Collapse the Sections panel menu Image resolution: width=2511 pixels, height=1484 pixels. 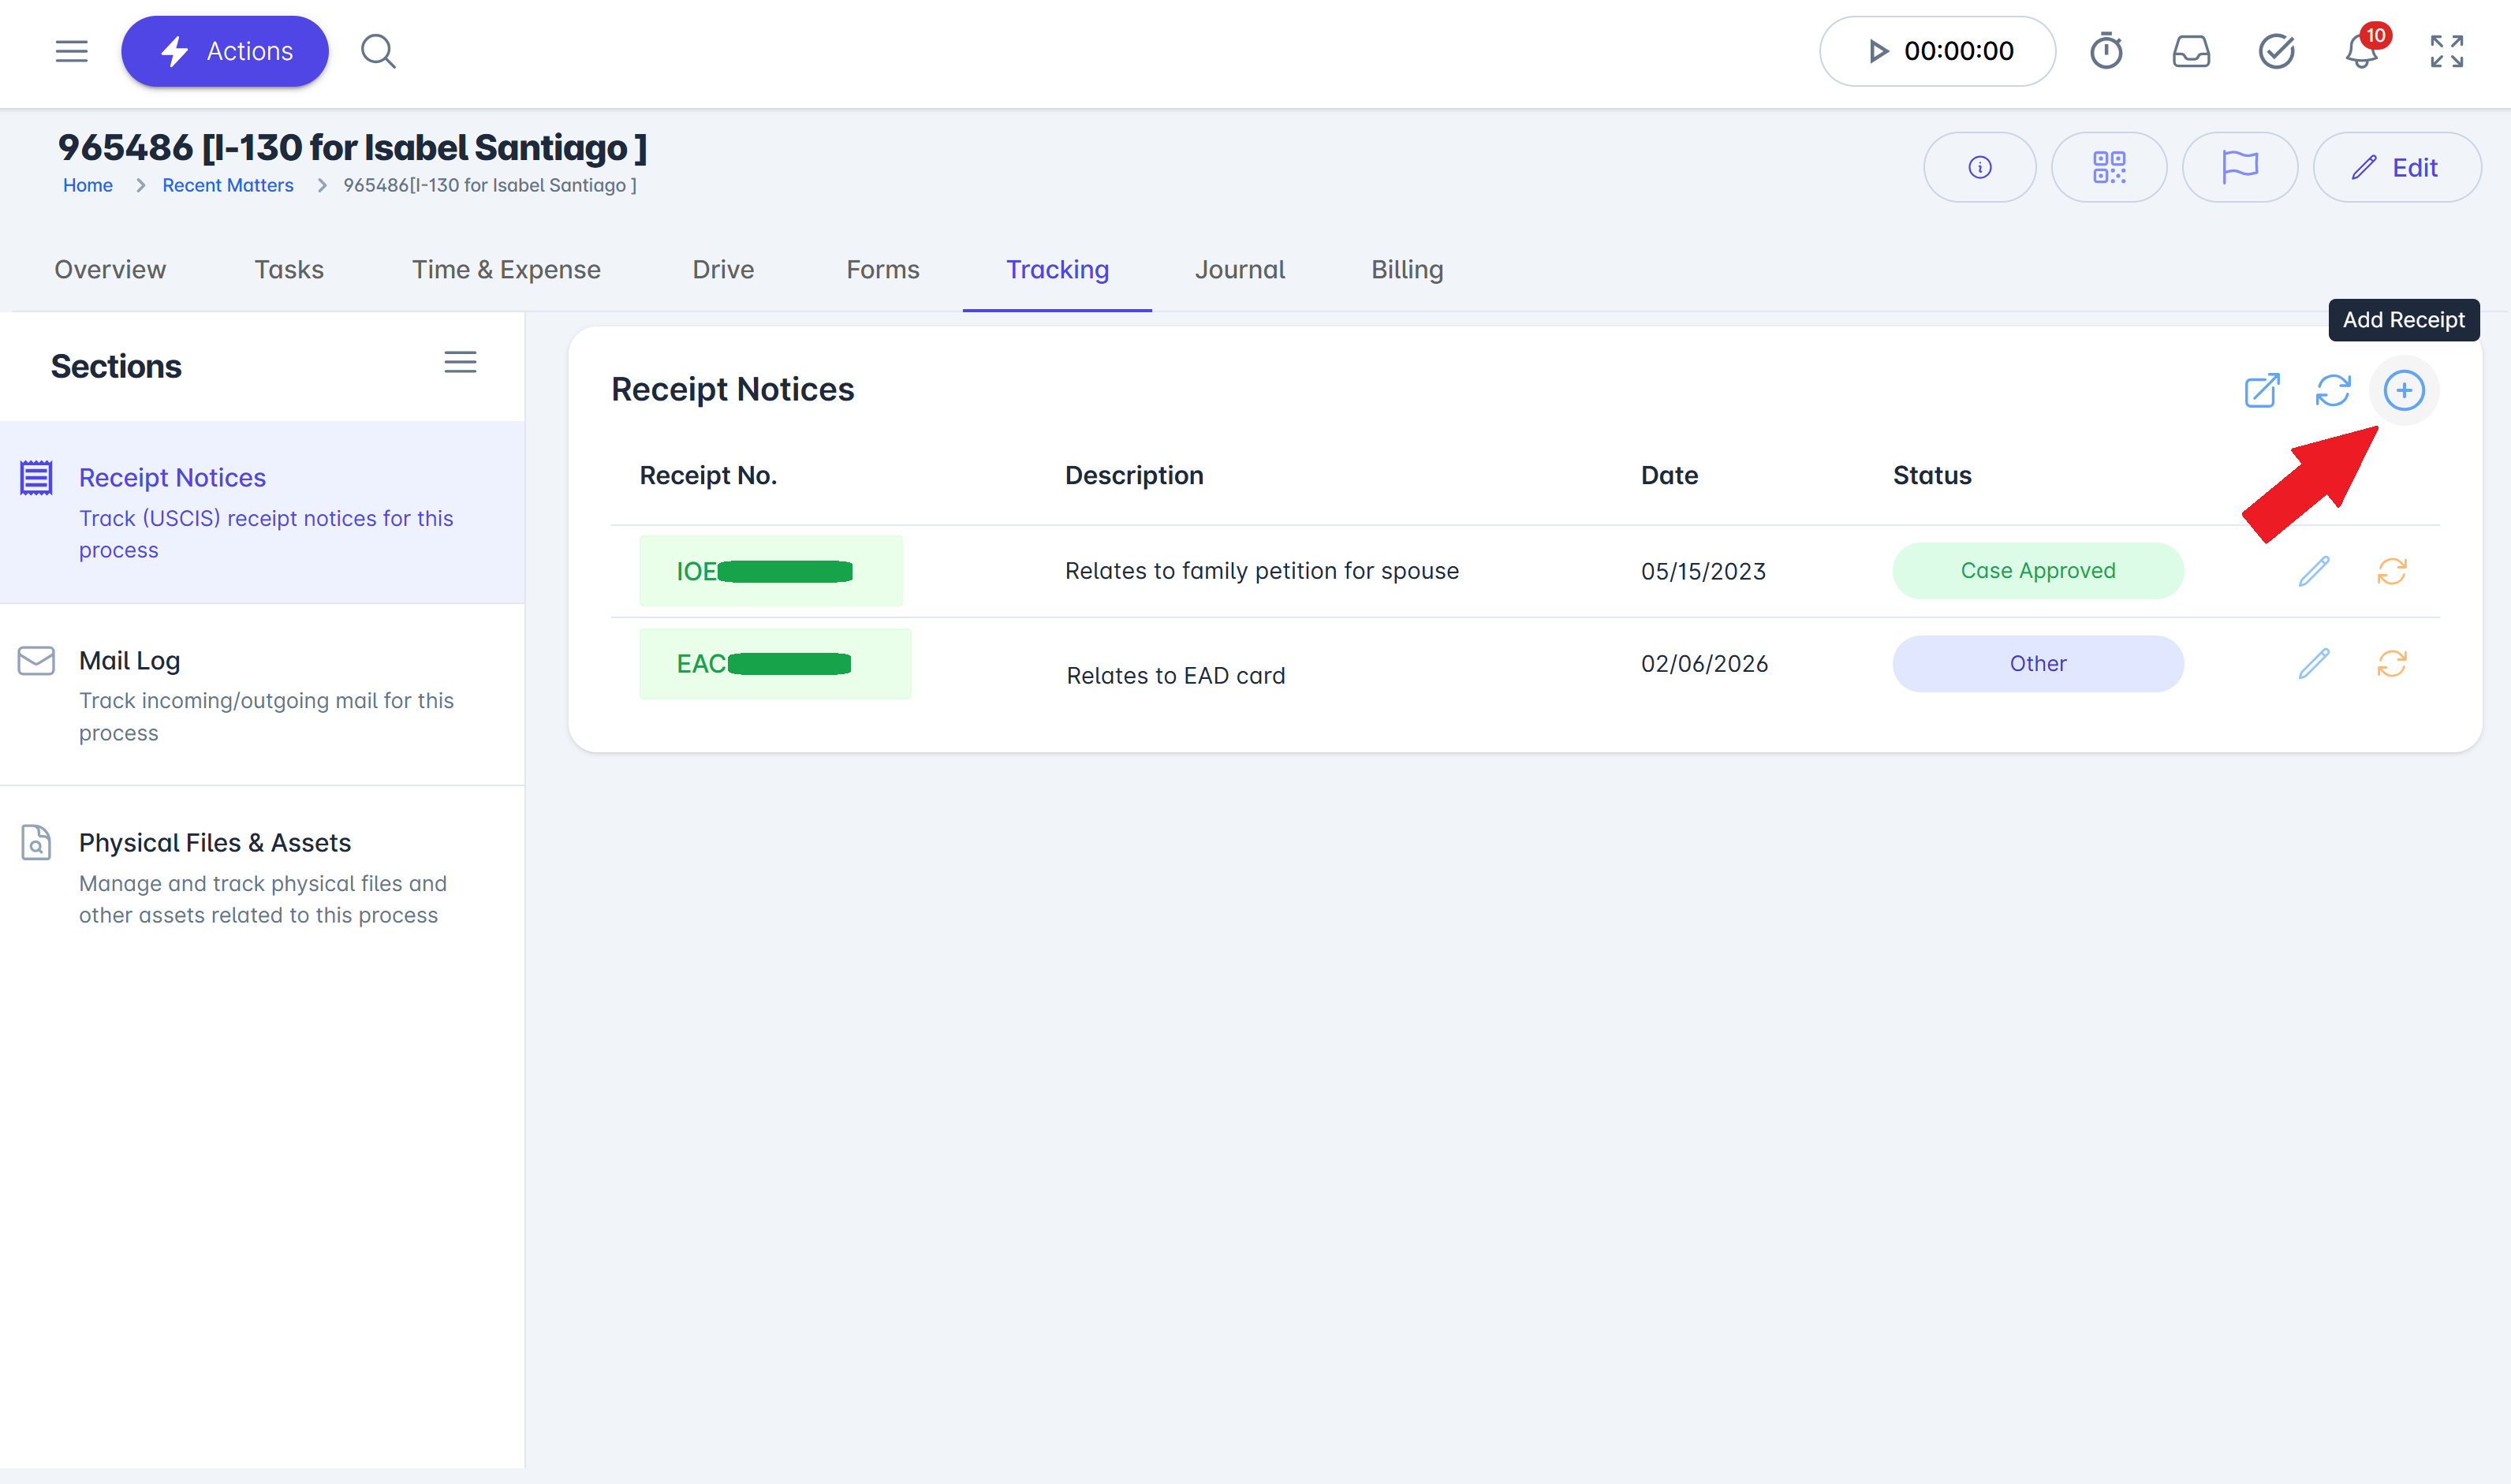click(460, 362)
